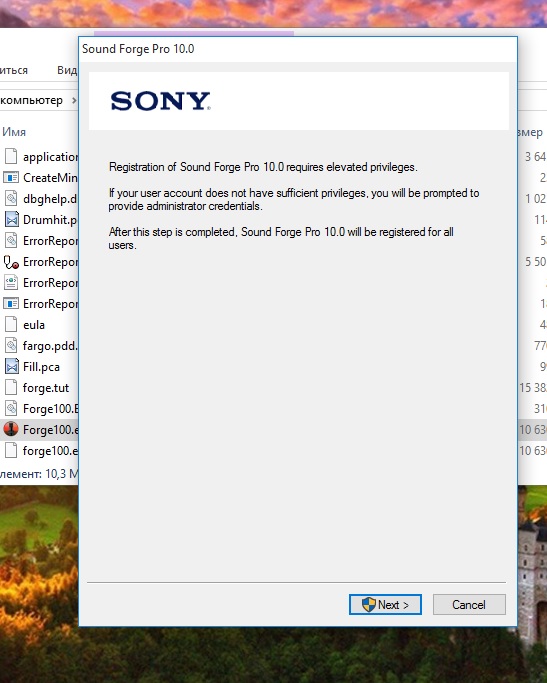Click the SONY logo in the dialog
The width and height of the screenshot is (547, 683).
[x=161, y=101]
